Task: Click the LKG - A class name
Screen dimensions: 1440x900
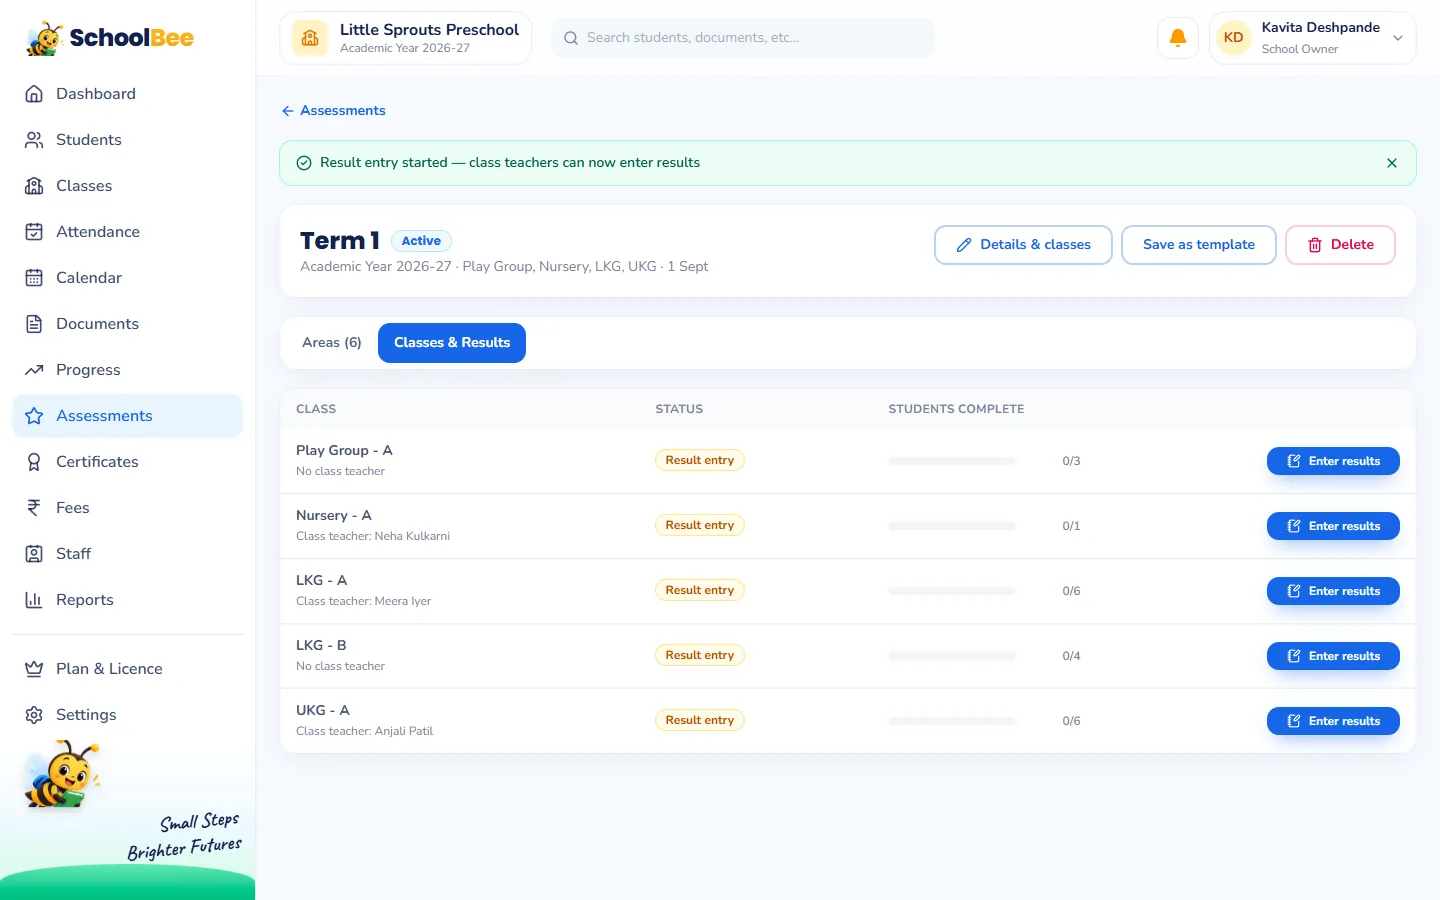Action: pos(322,580)
